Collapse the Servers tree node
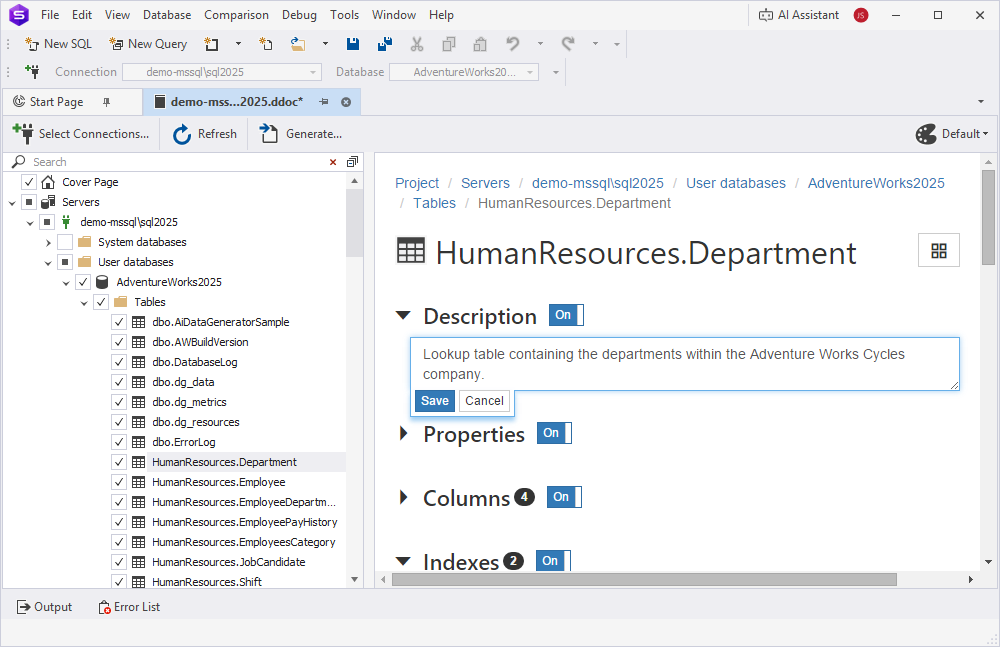Viewport: 1000px width, 647px height. 12,203
